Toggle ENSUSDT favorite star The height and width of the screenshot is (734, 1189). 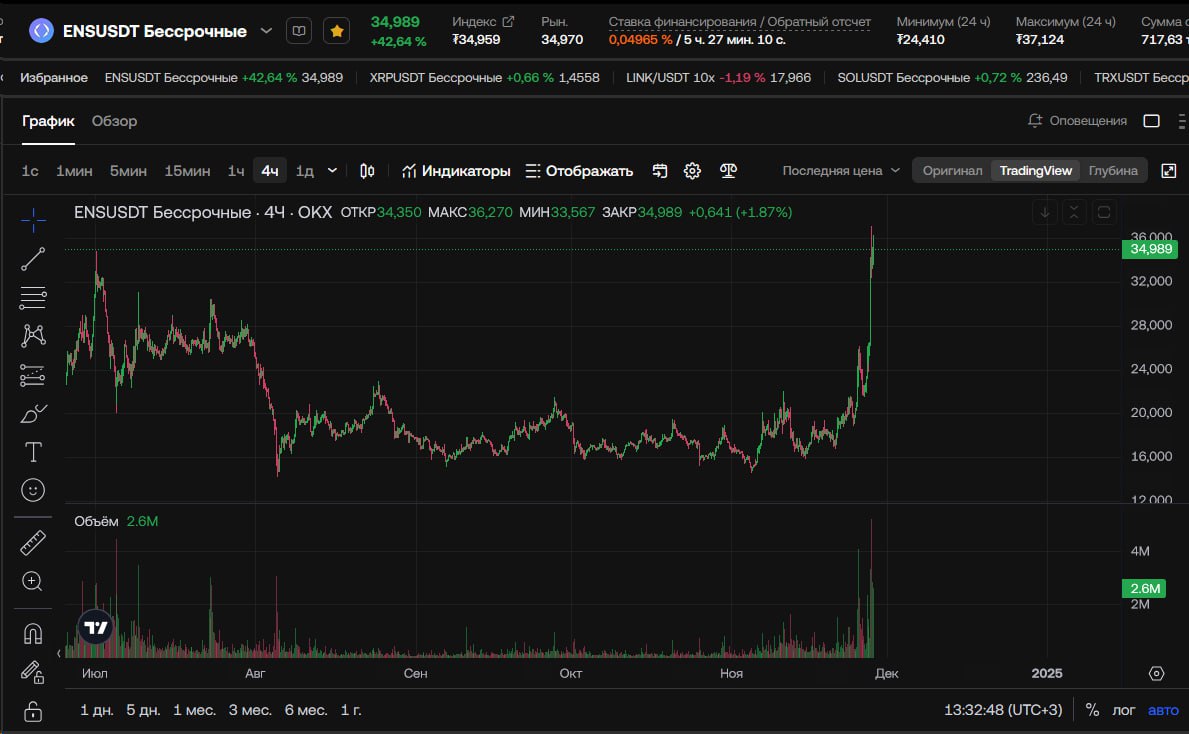point(337,31)
